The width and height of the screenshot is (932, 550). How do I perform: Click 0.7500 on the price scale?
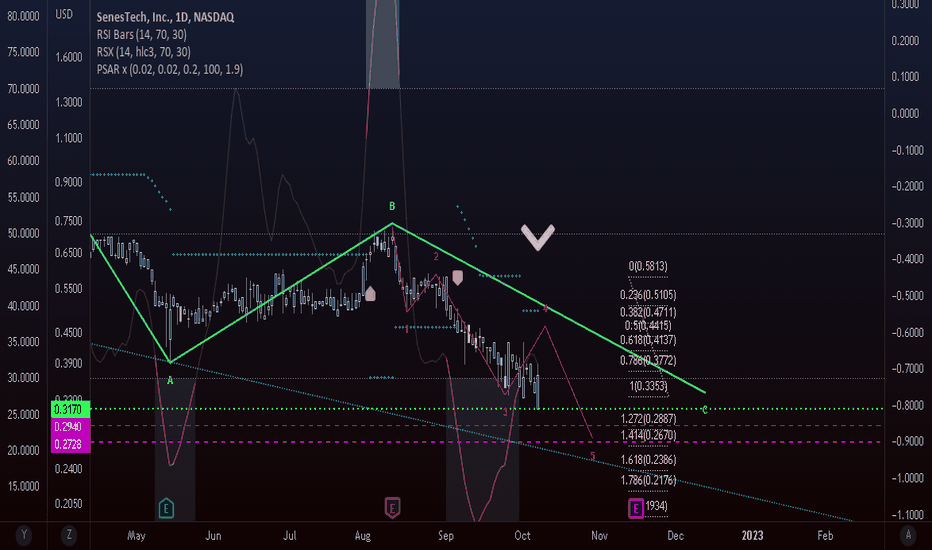coord(68,221)
